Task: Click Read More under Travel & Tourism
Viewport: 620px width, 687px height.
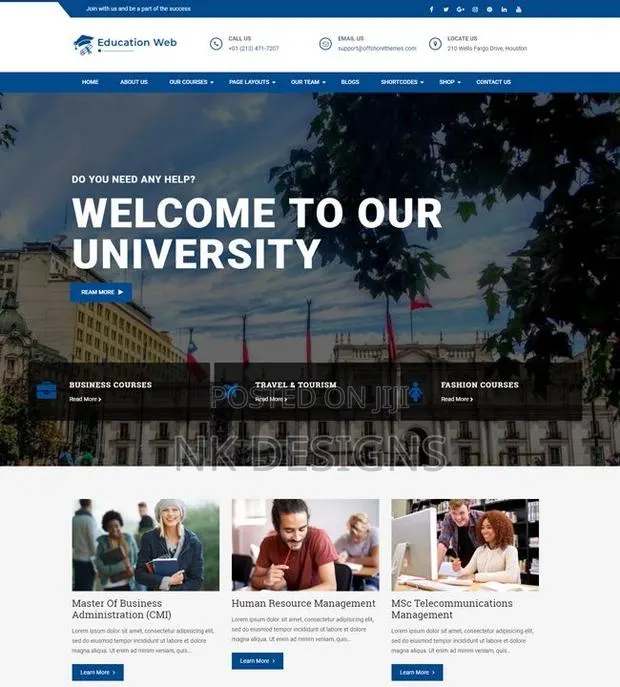Action: click(271, 399)
